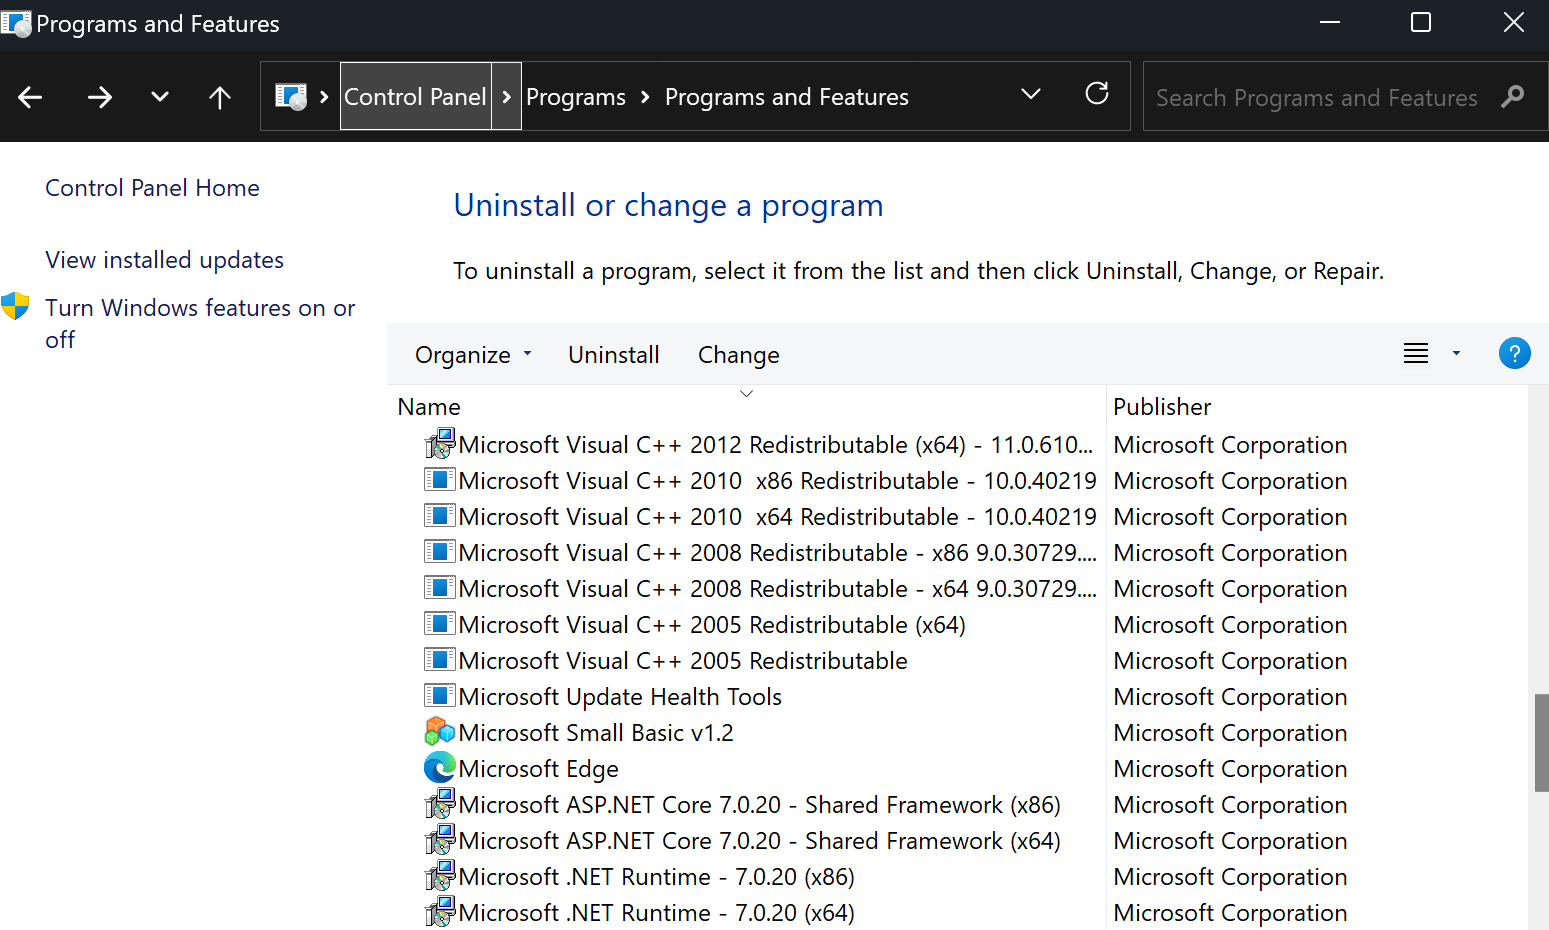Select Visual C++ 2008 Redistributable x86 9.0.30729 name
1549x930 pixels.
pyautogui.click(x=778, y=553)
